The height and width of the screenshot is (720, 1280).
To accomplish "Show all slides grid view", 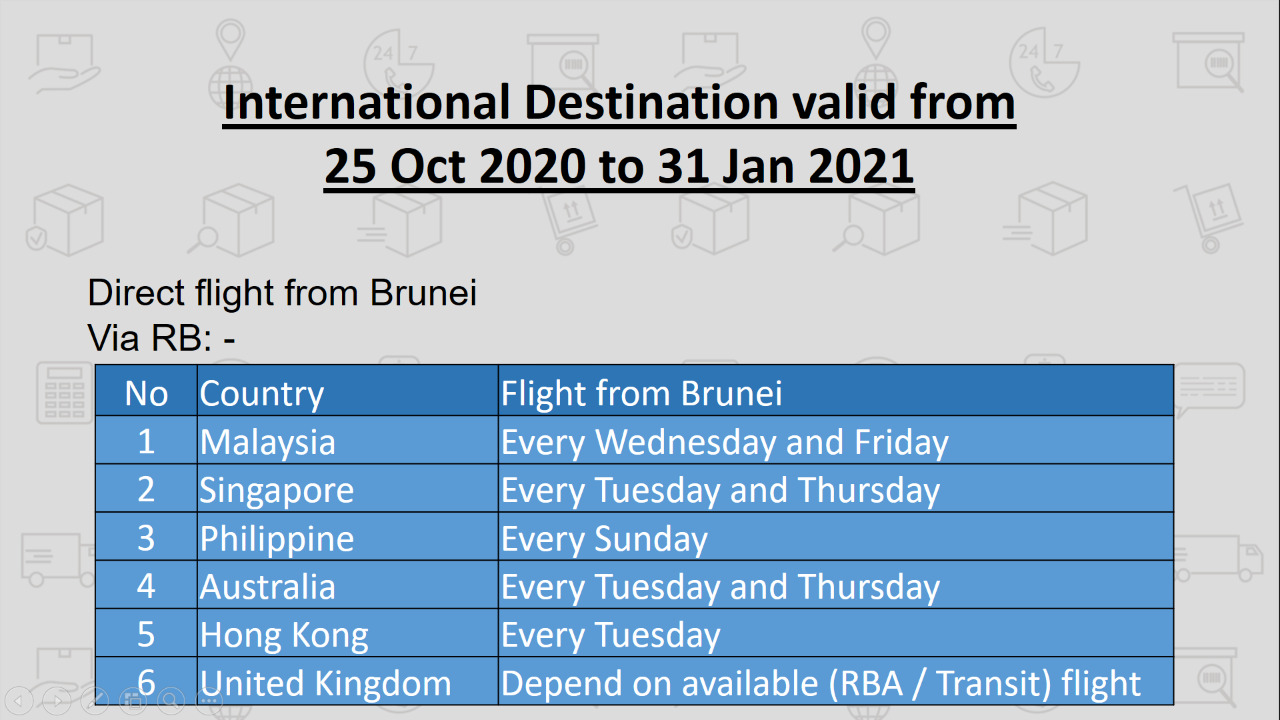I will (x=133, y=701).
